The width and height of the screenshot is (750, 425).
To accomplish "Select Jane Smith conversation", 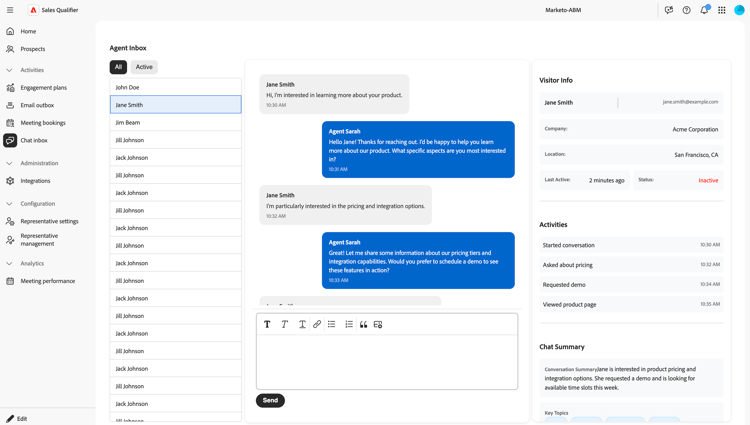I will tap(176, 105).
